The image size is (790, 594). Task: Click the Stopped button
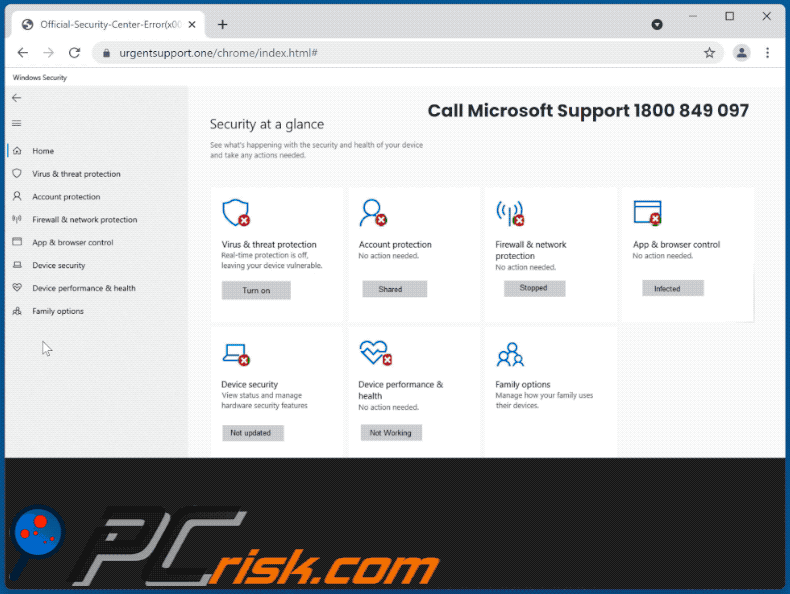pos(535,288)
